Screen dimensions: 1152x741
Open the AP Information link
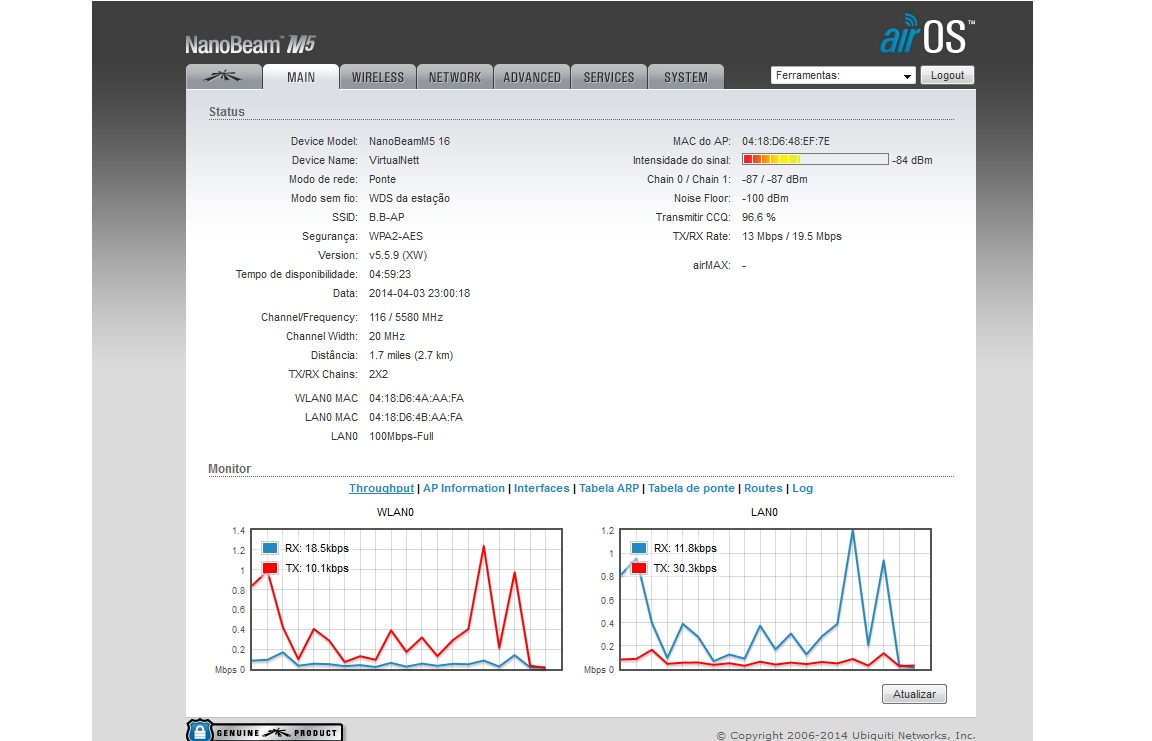pos(464,488)
